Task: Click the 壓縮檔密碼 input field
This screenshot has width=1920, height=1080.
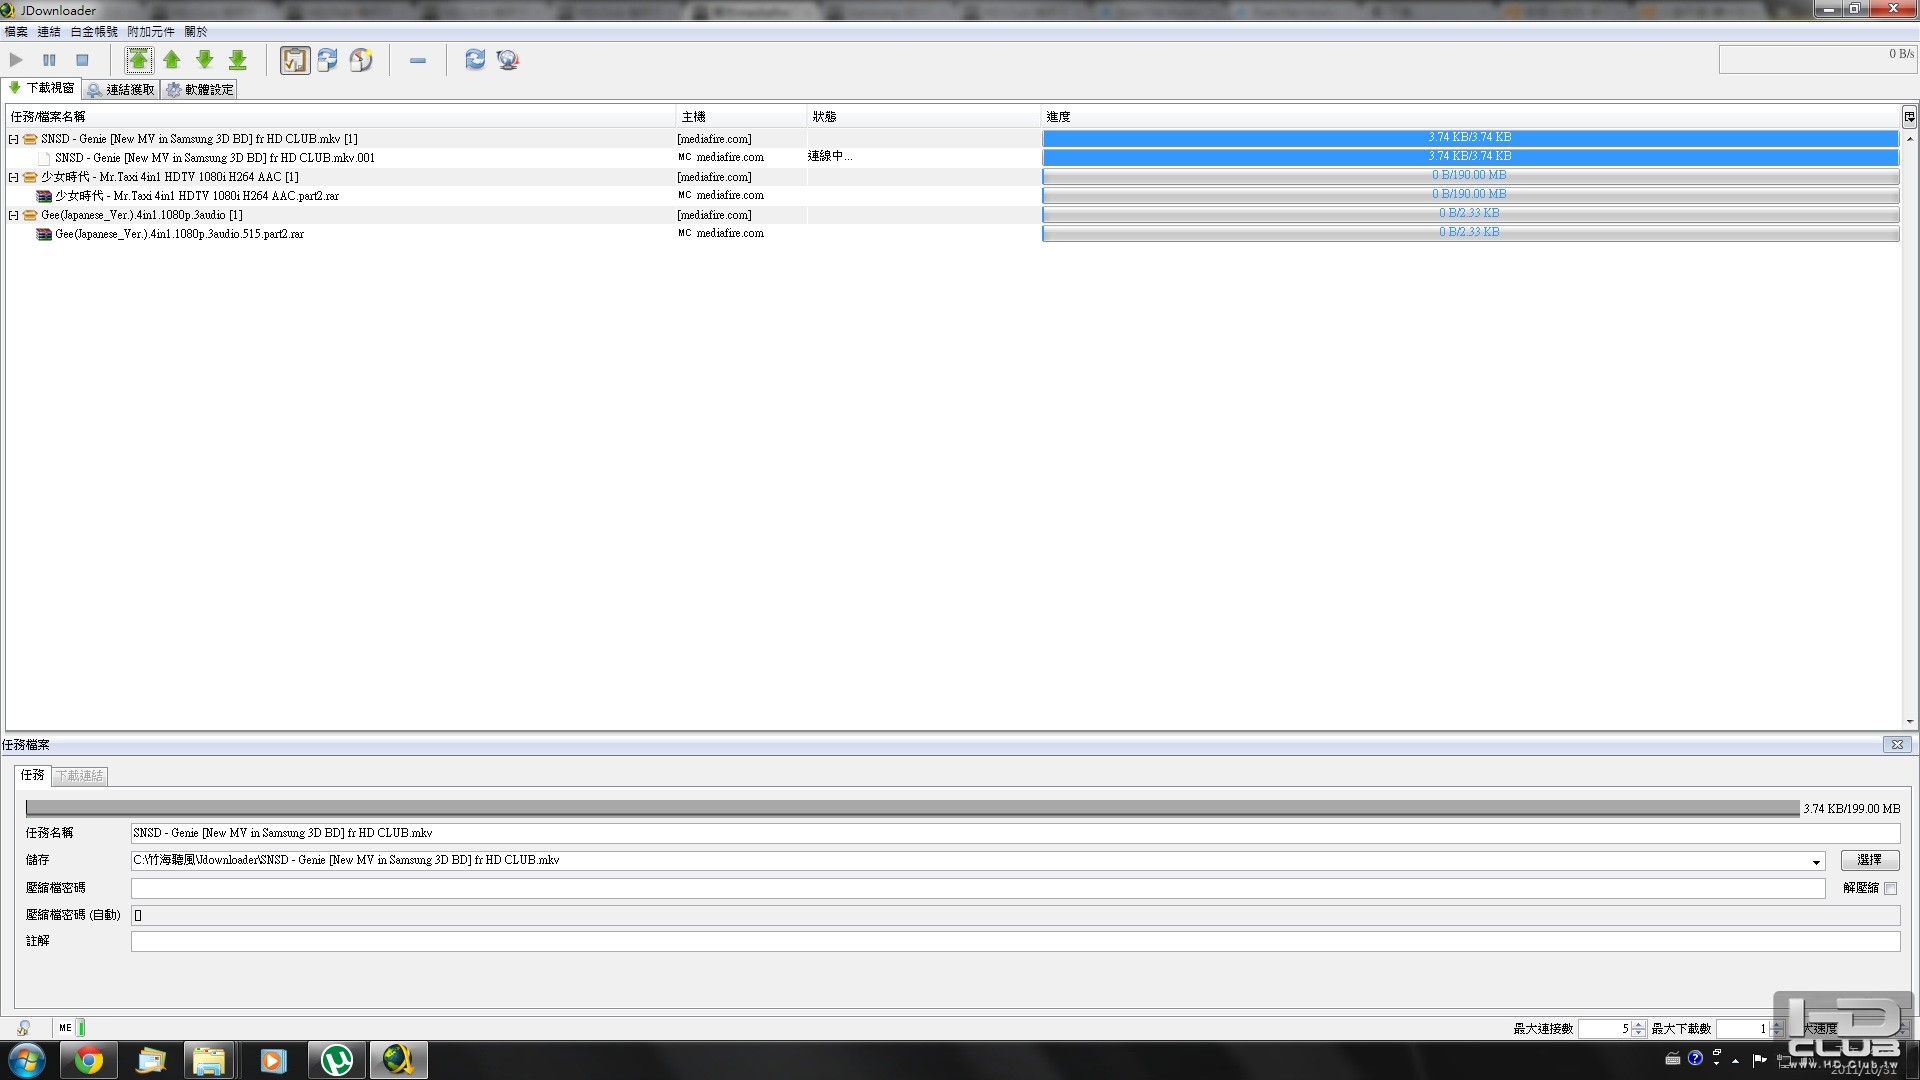Action: (978, 888)
